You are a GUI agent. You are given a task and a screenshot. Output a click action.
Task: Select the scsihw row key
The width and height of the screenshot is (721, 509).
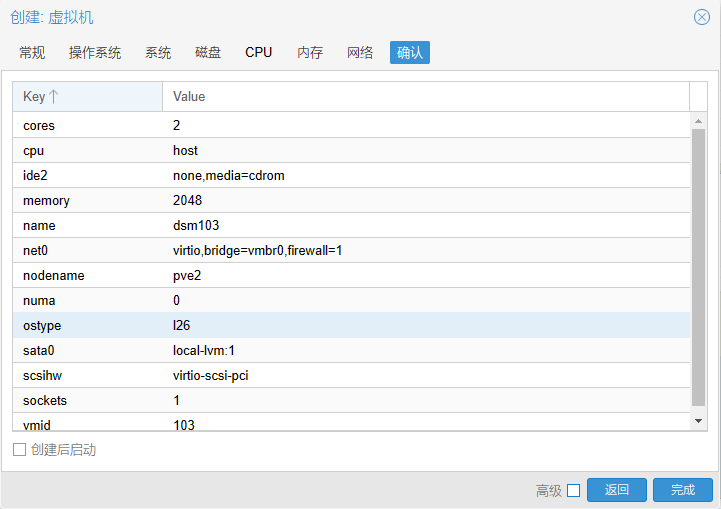(42, 376)
